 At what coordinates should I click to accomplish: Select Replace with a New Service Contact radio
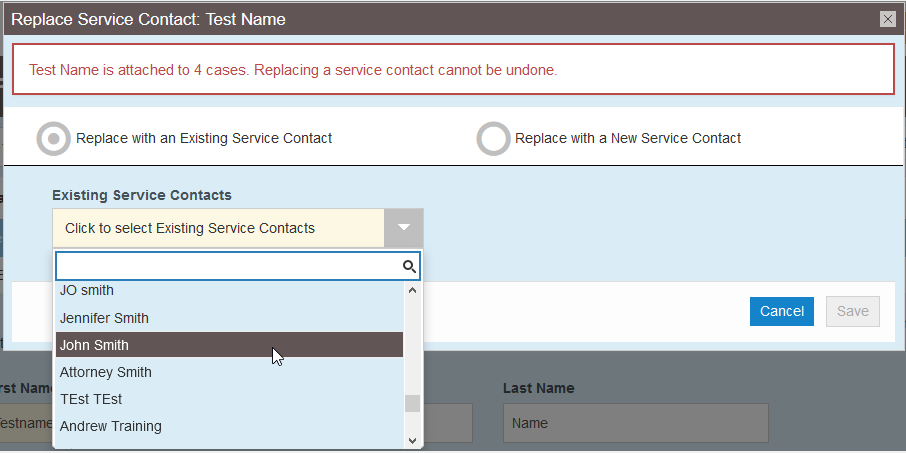coord(493,139)
